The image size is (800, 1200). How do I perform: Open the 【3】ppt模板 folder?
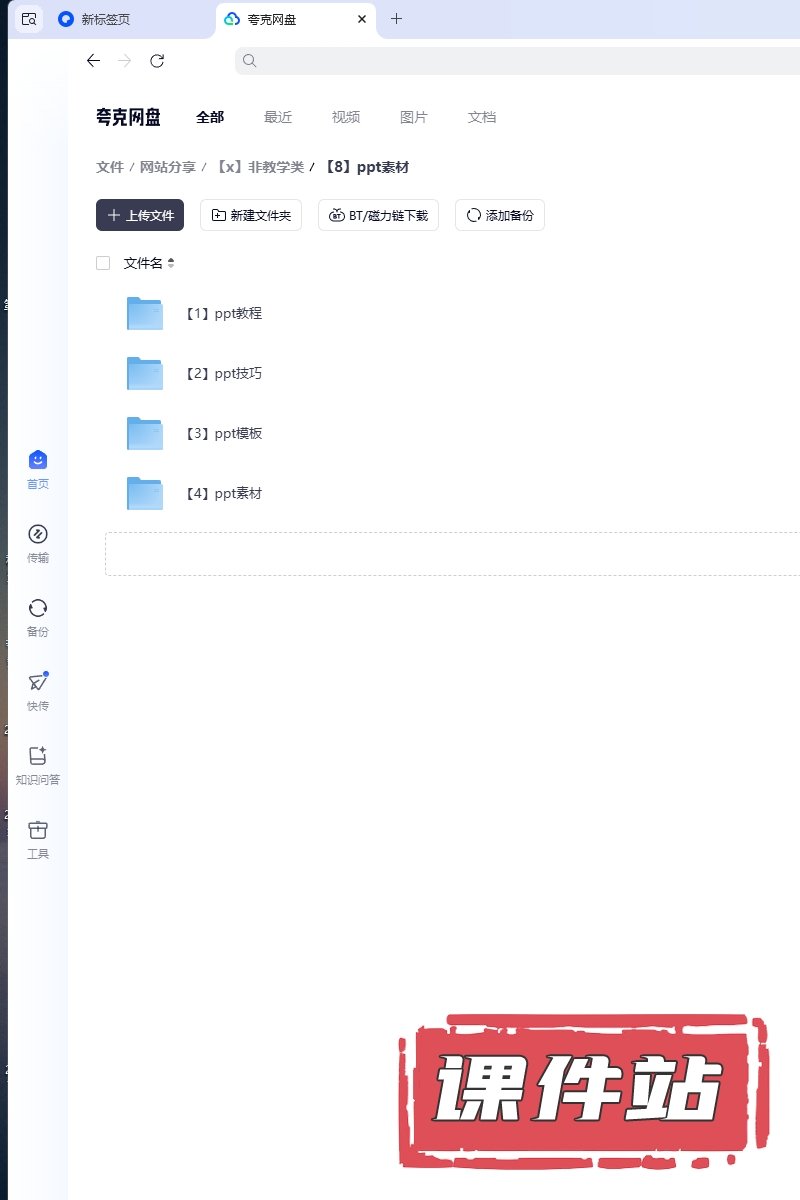tap(224, 433)
